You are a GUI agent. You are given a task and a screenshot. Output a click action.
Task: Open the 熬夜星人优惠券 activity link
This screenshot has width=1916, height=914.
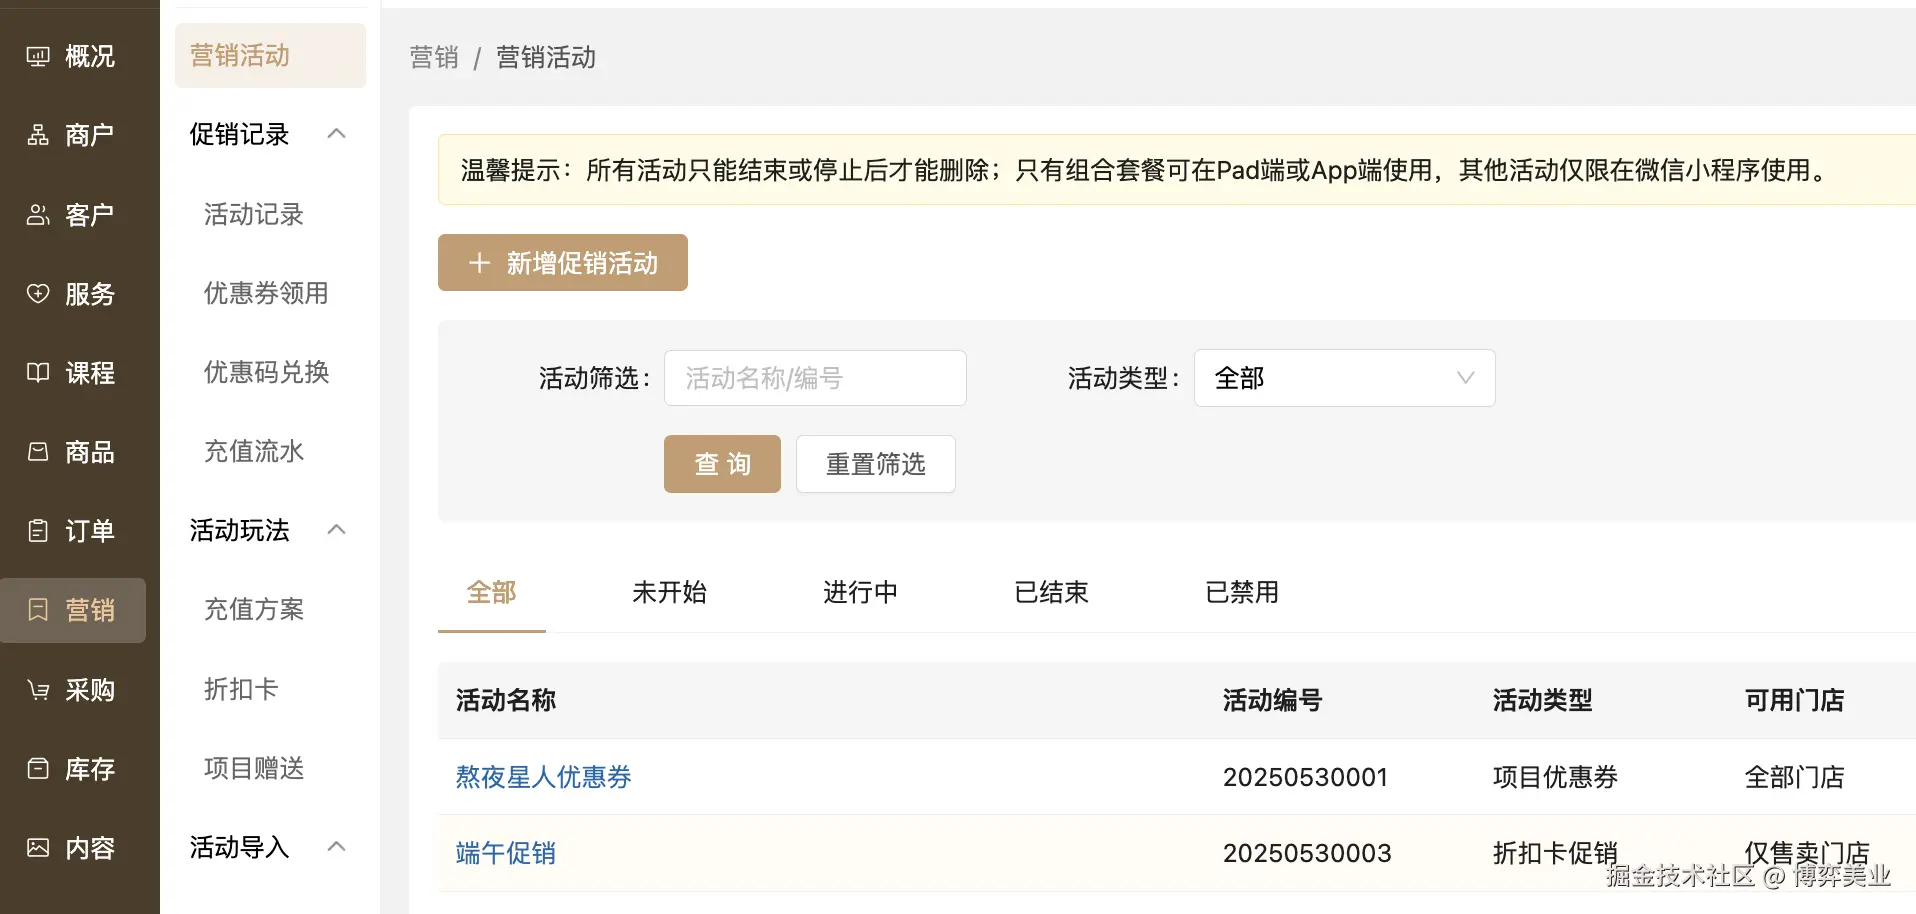542,777
